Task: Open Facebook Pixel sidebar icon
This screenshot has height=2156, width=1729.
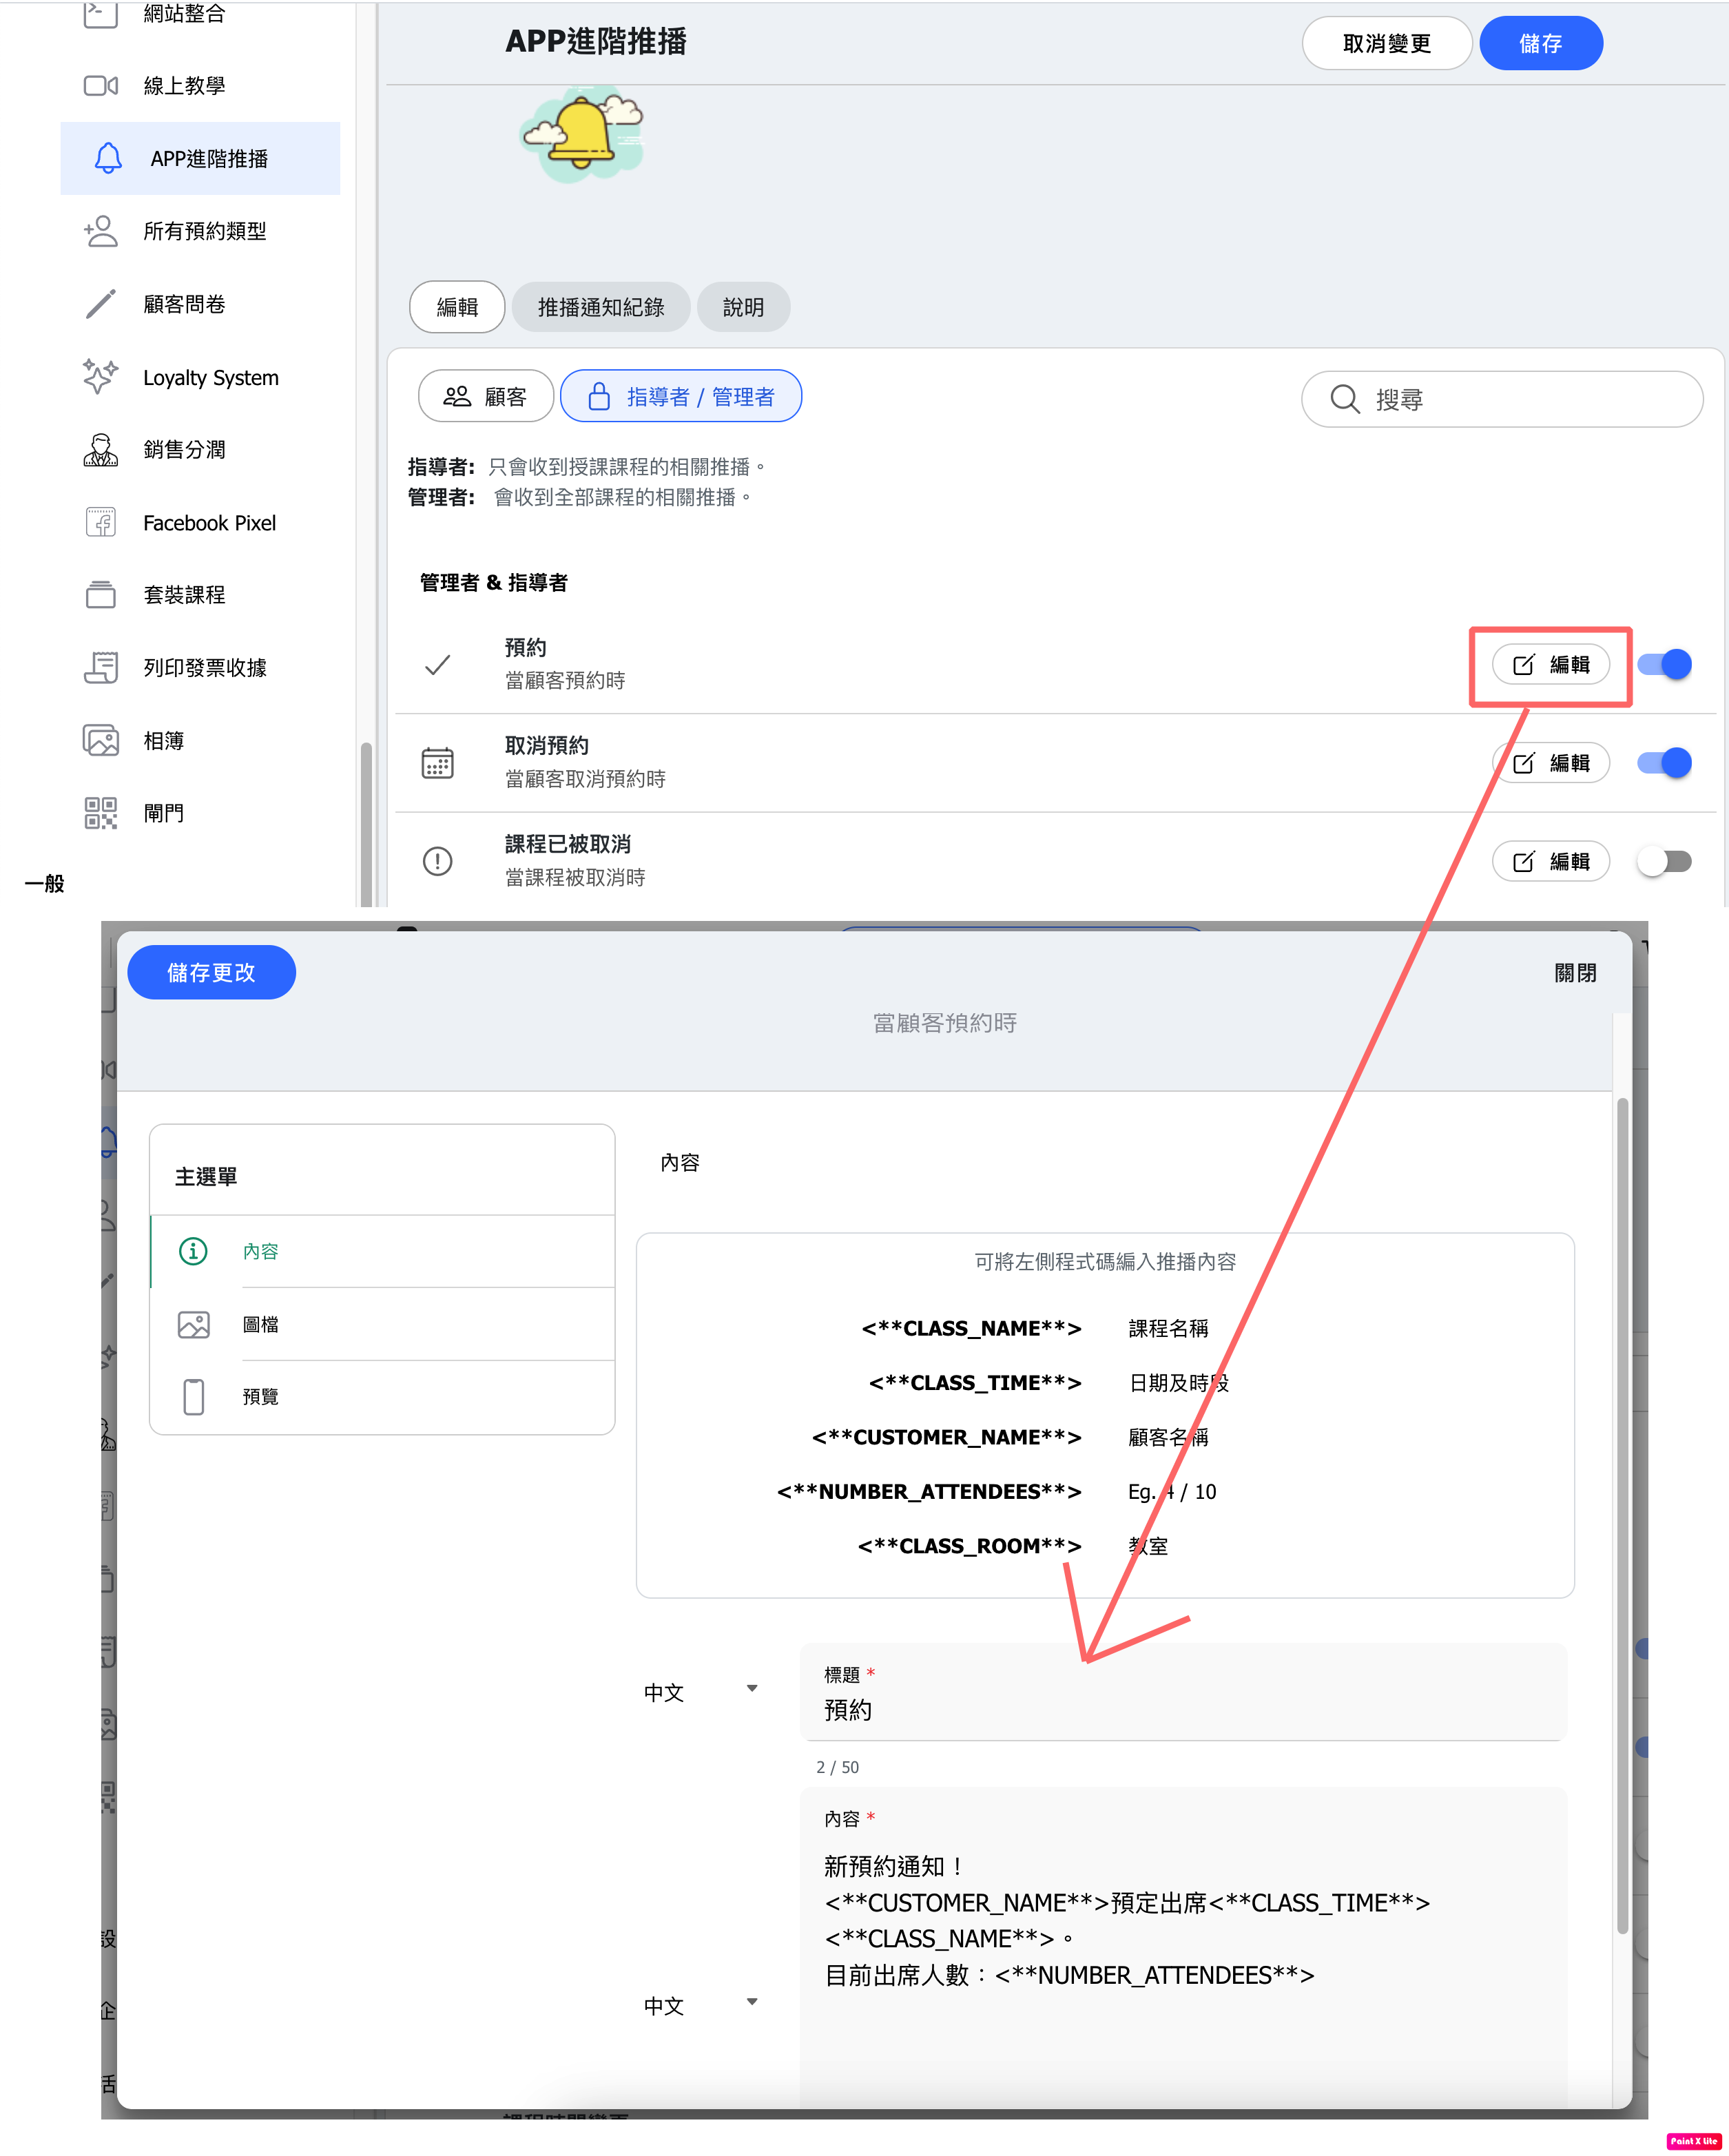Action: (101, 522)
